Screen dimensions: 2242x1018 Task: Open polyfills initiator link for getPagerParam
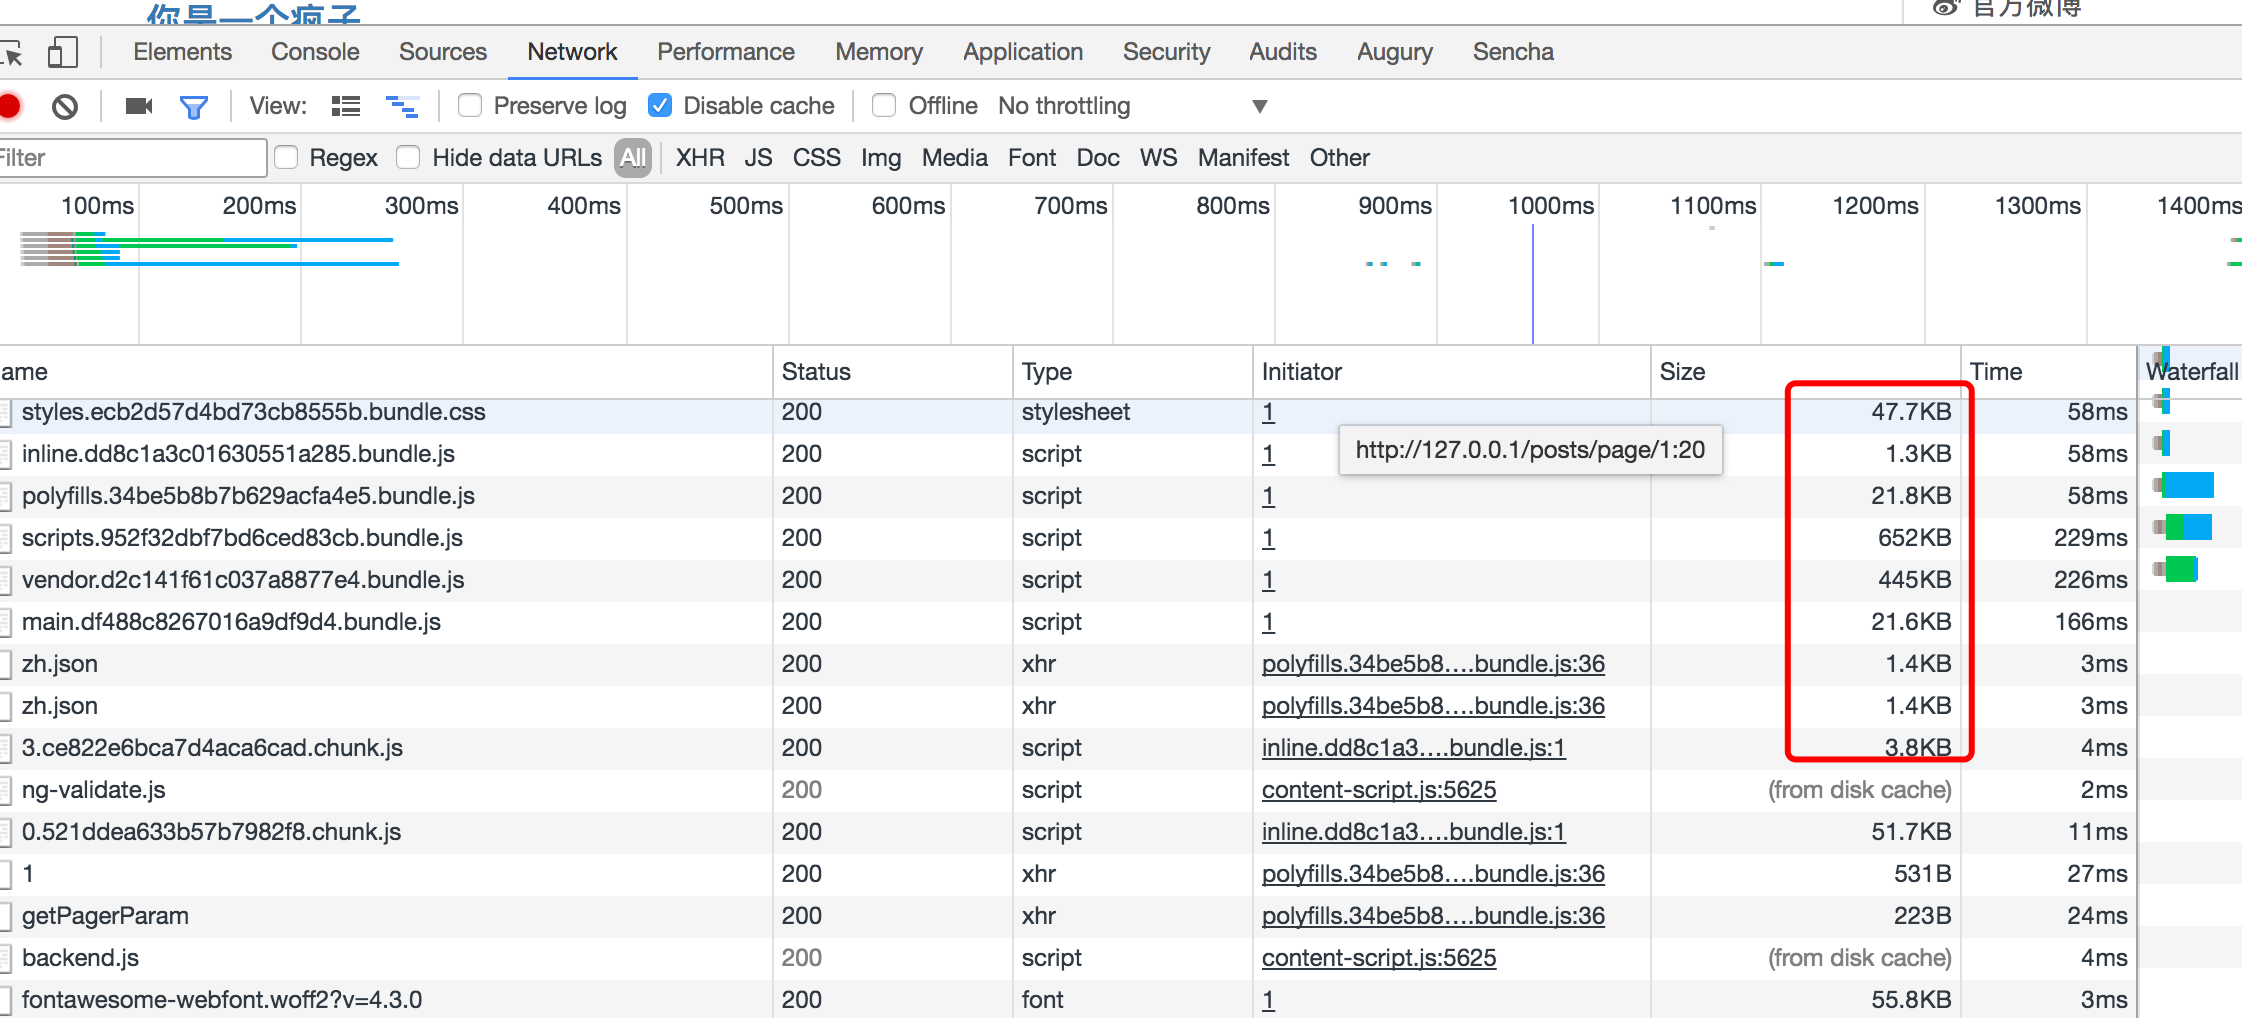tap(1433, 916)
